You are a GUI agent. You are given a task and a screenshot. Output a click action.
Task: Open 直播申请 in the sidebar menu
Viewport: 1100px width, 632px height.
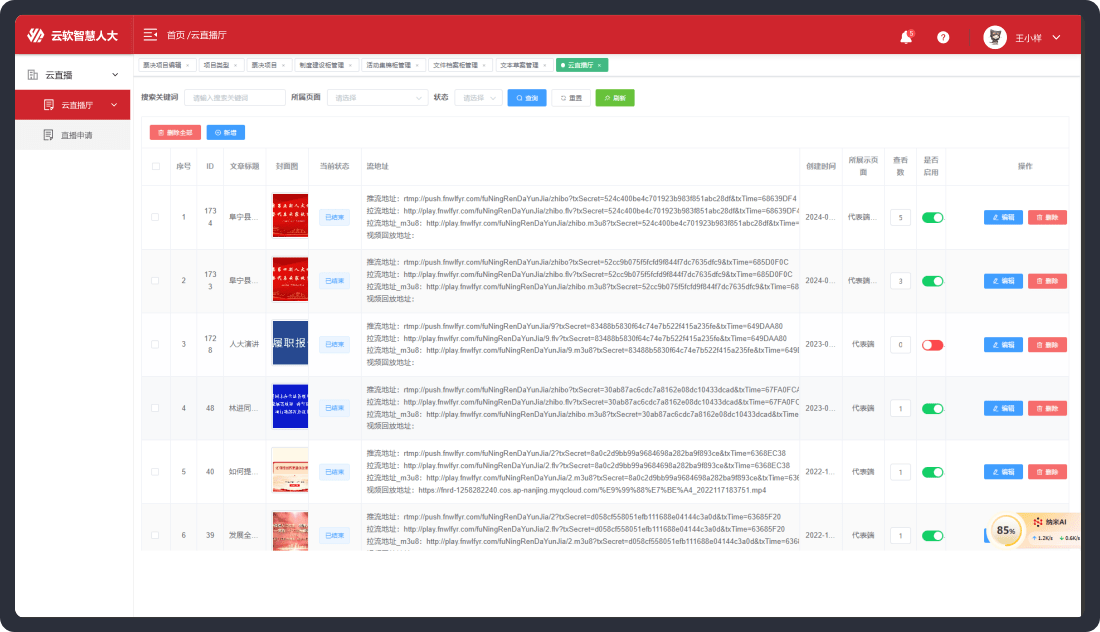click(x=76, y=135)
